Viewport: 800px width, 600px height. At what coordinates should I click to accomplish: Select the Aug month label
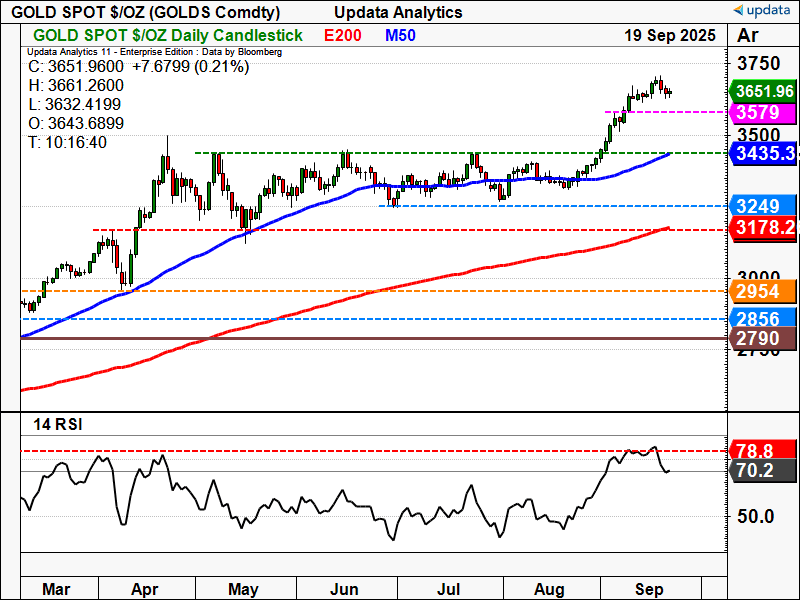(549, 589)
